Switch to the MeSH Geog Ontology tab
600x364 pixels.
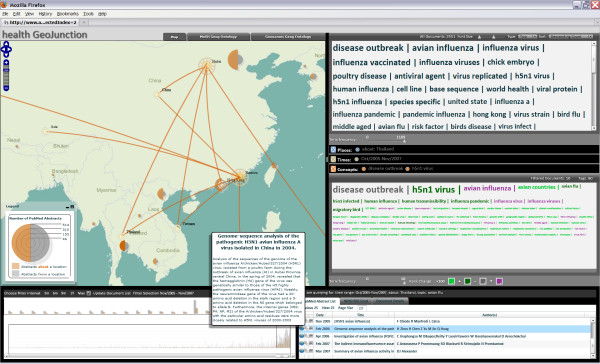pyautogui.click(x=218, y=37)
